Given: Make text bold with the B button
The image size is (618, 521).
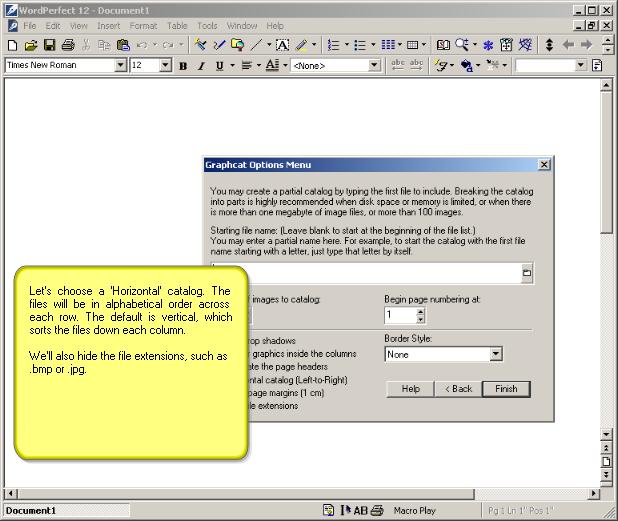Looking at the screenshot, I should pos(183,66).
